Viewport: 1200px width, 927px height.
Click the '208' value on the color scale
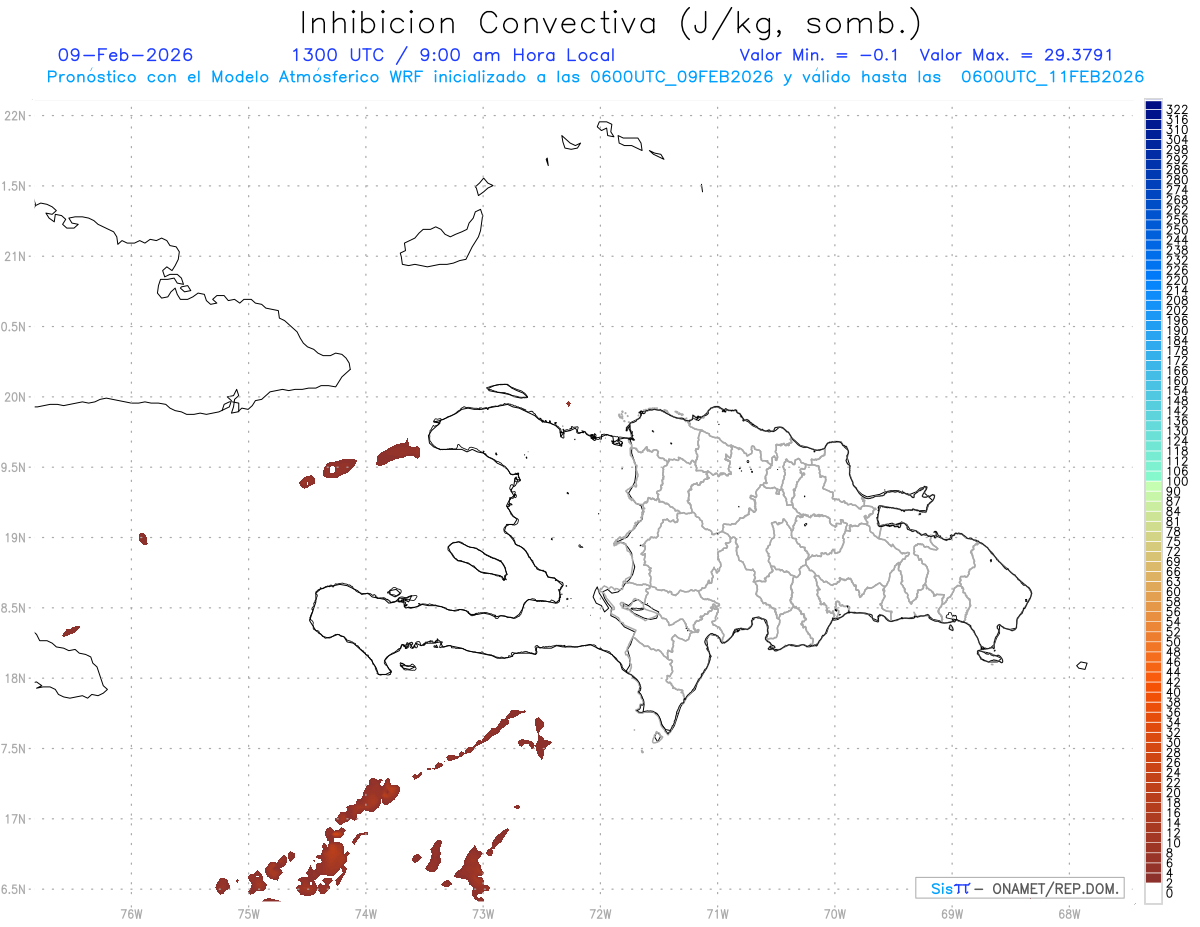(x=1177, y=300)
